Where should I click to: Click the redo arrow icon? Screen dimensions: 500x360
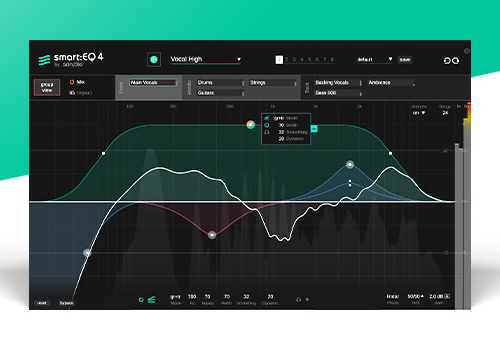click(x=456, y=60)
